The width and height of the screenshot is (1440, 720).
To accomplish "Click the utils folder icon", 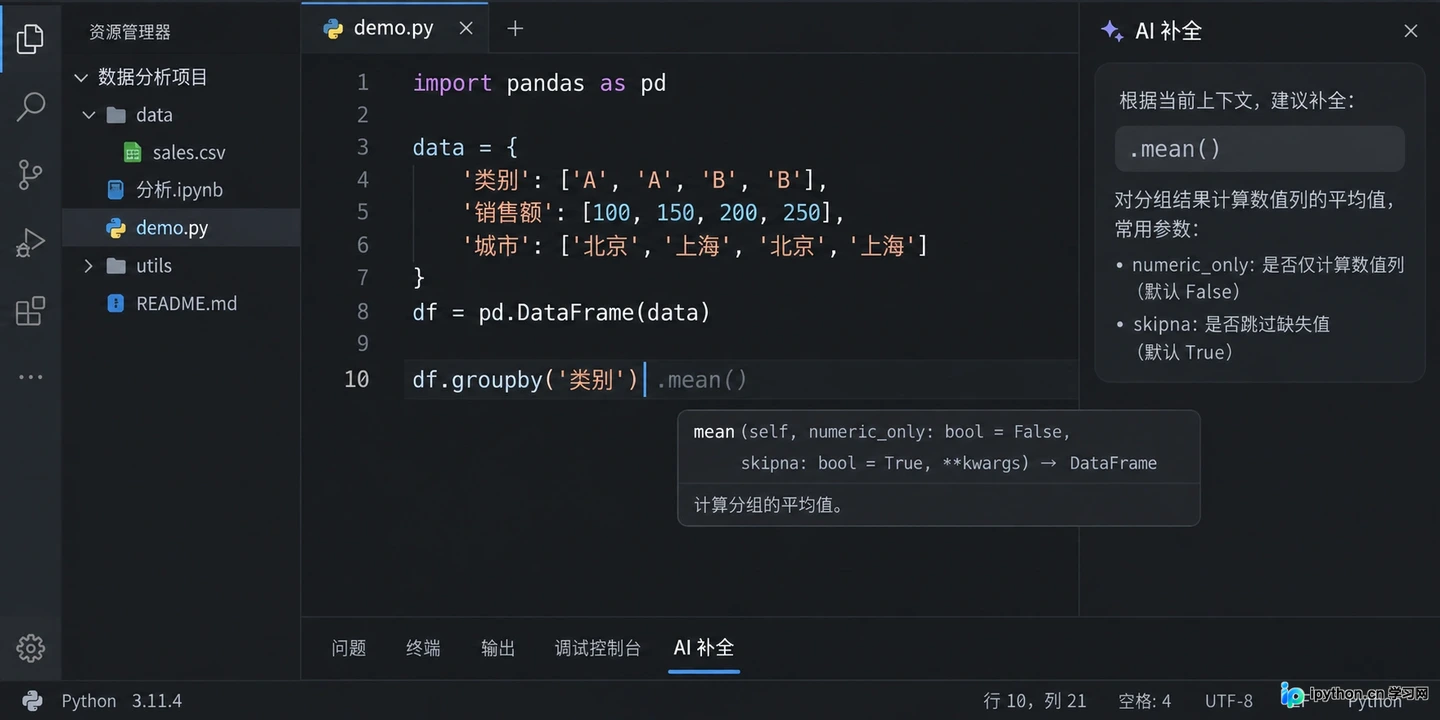I will point(117,266).
